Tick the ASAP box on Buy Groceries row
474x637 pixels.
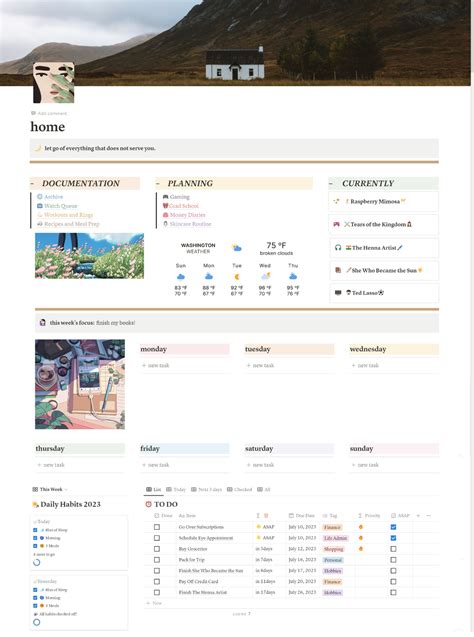[393, 549]
